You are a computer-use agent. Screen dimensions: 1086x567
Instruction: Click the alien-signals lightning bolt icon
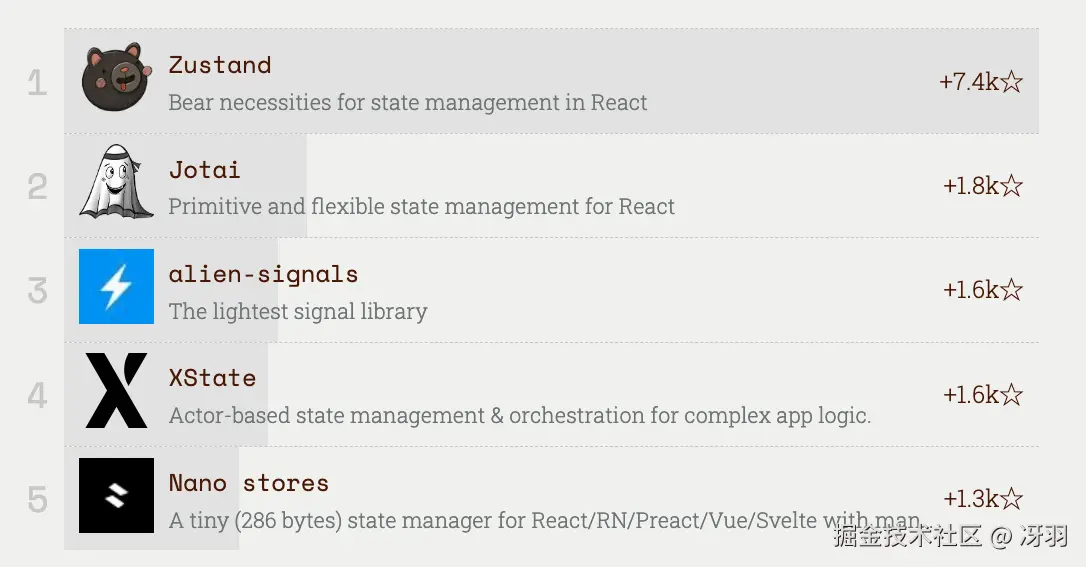[x=116, y=287]
